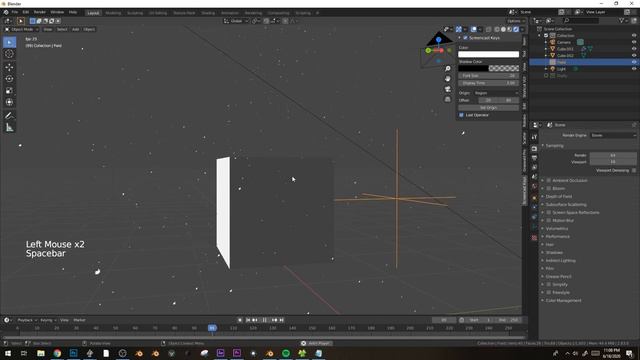Open the File menu
This screenshot has width=640, height=360.
pyautogui.click(x=15, y=12)
